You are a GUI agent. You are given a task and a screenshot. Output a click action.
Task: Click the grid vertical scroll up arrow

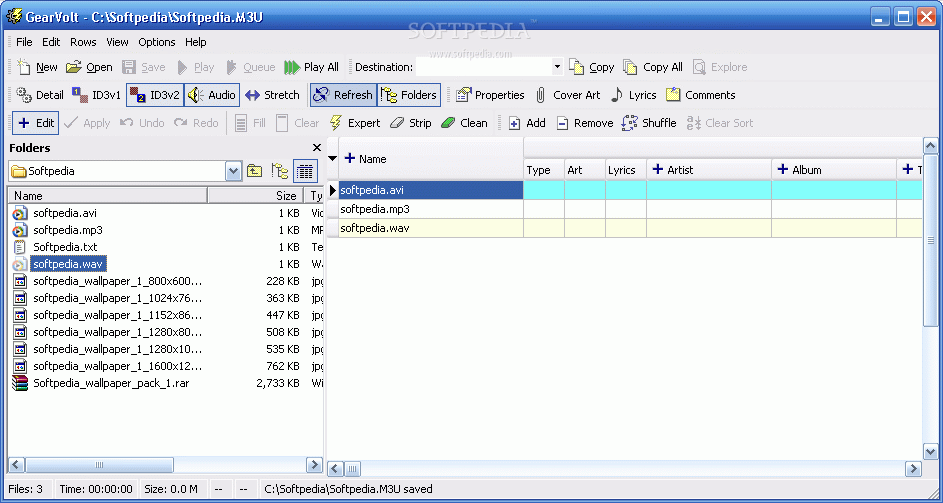pos(930,146)
